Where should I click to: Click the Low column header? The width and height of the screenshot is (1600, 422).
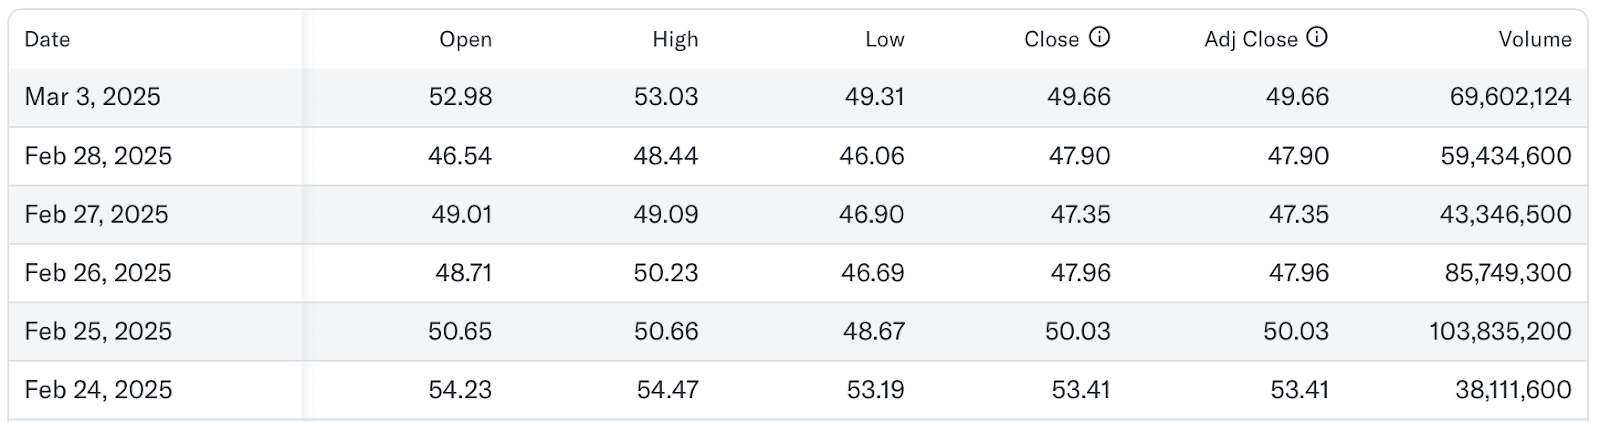coord(885,39)
